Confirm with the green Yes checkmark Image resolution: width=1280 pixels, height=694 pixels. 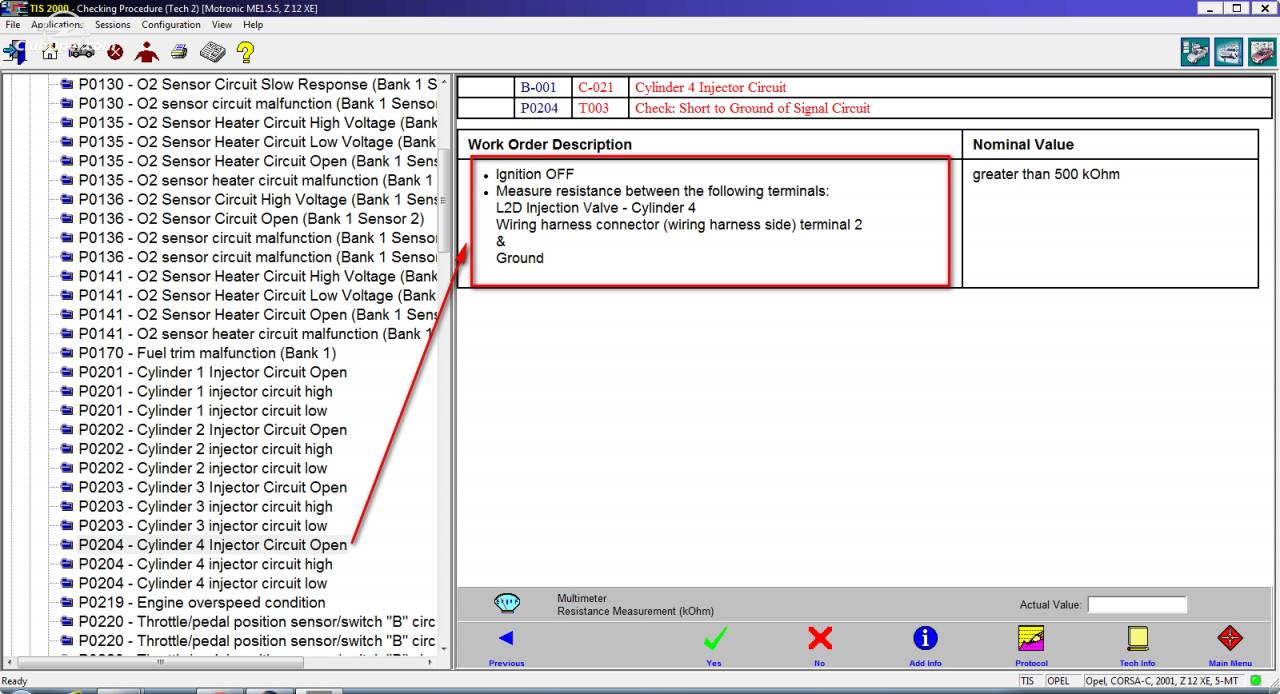714,638
